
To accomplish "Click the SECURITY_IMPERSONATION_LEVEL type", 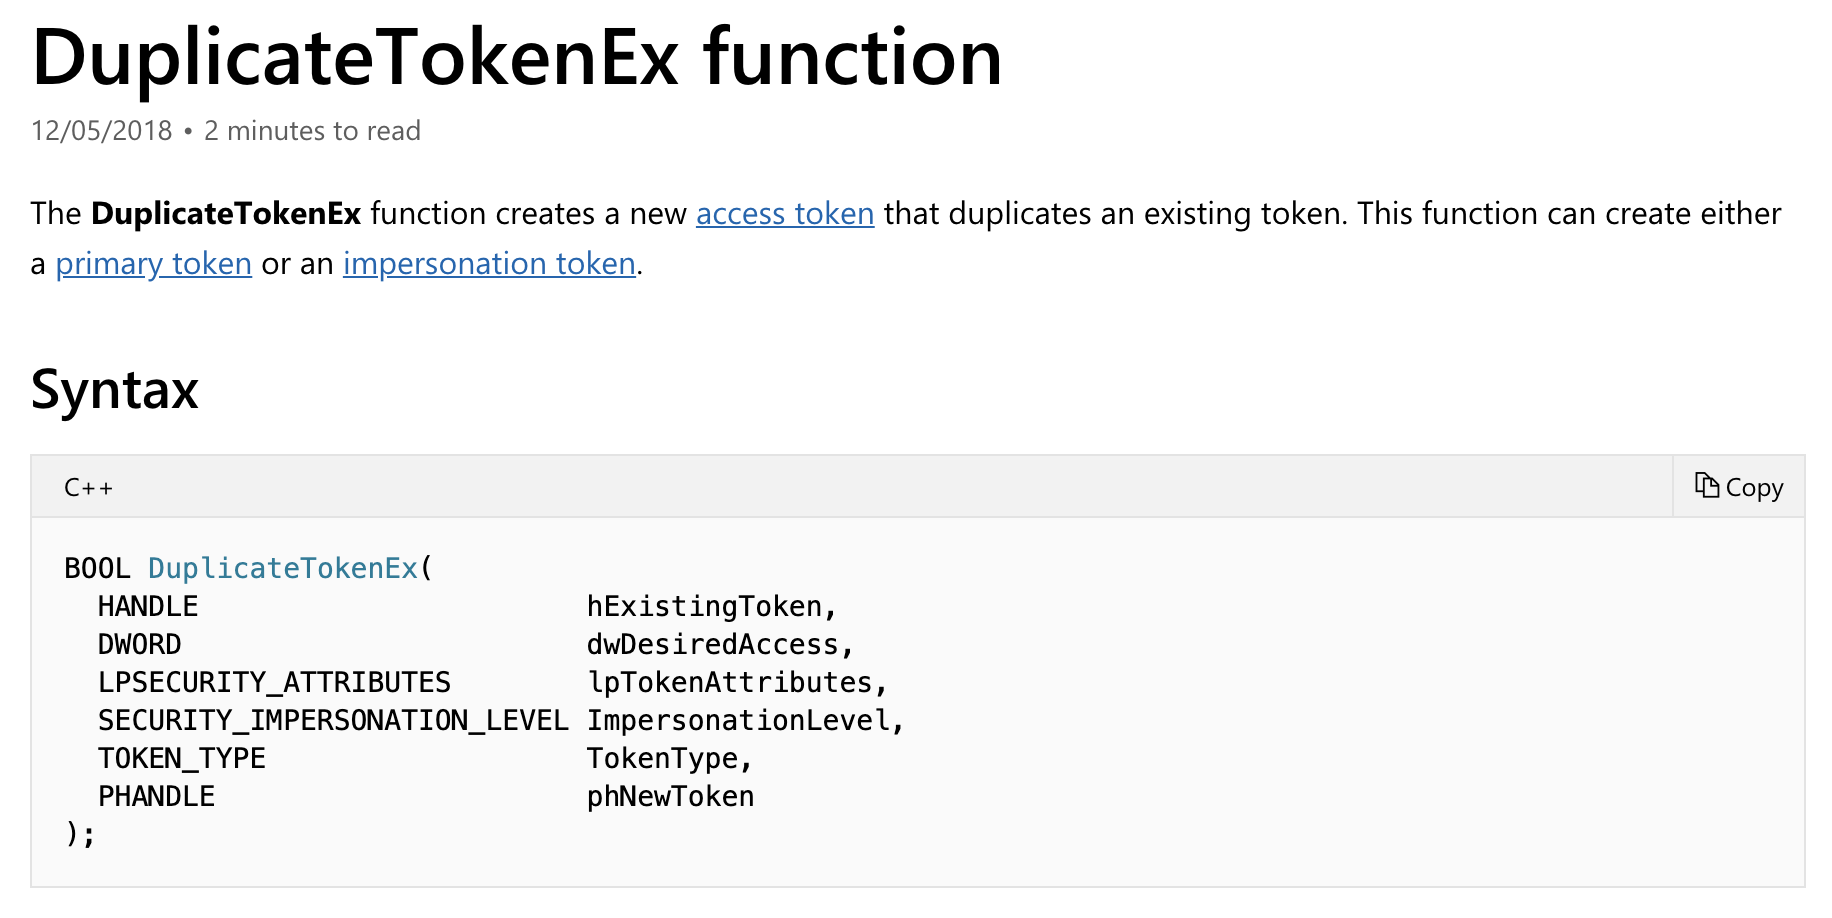I will tap(333, 720).
